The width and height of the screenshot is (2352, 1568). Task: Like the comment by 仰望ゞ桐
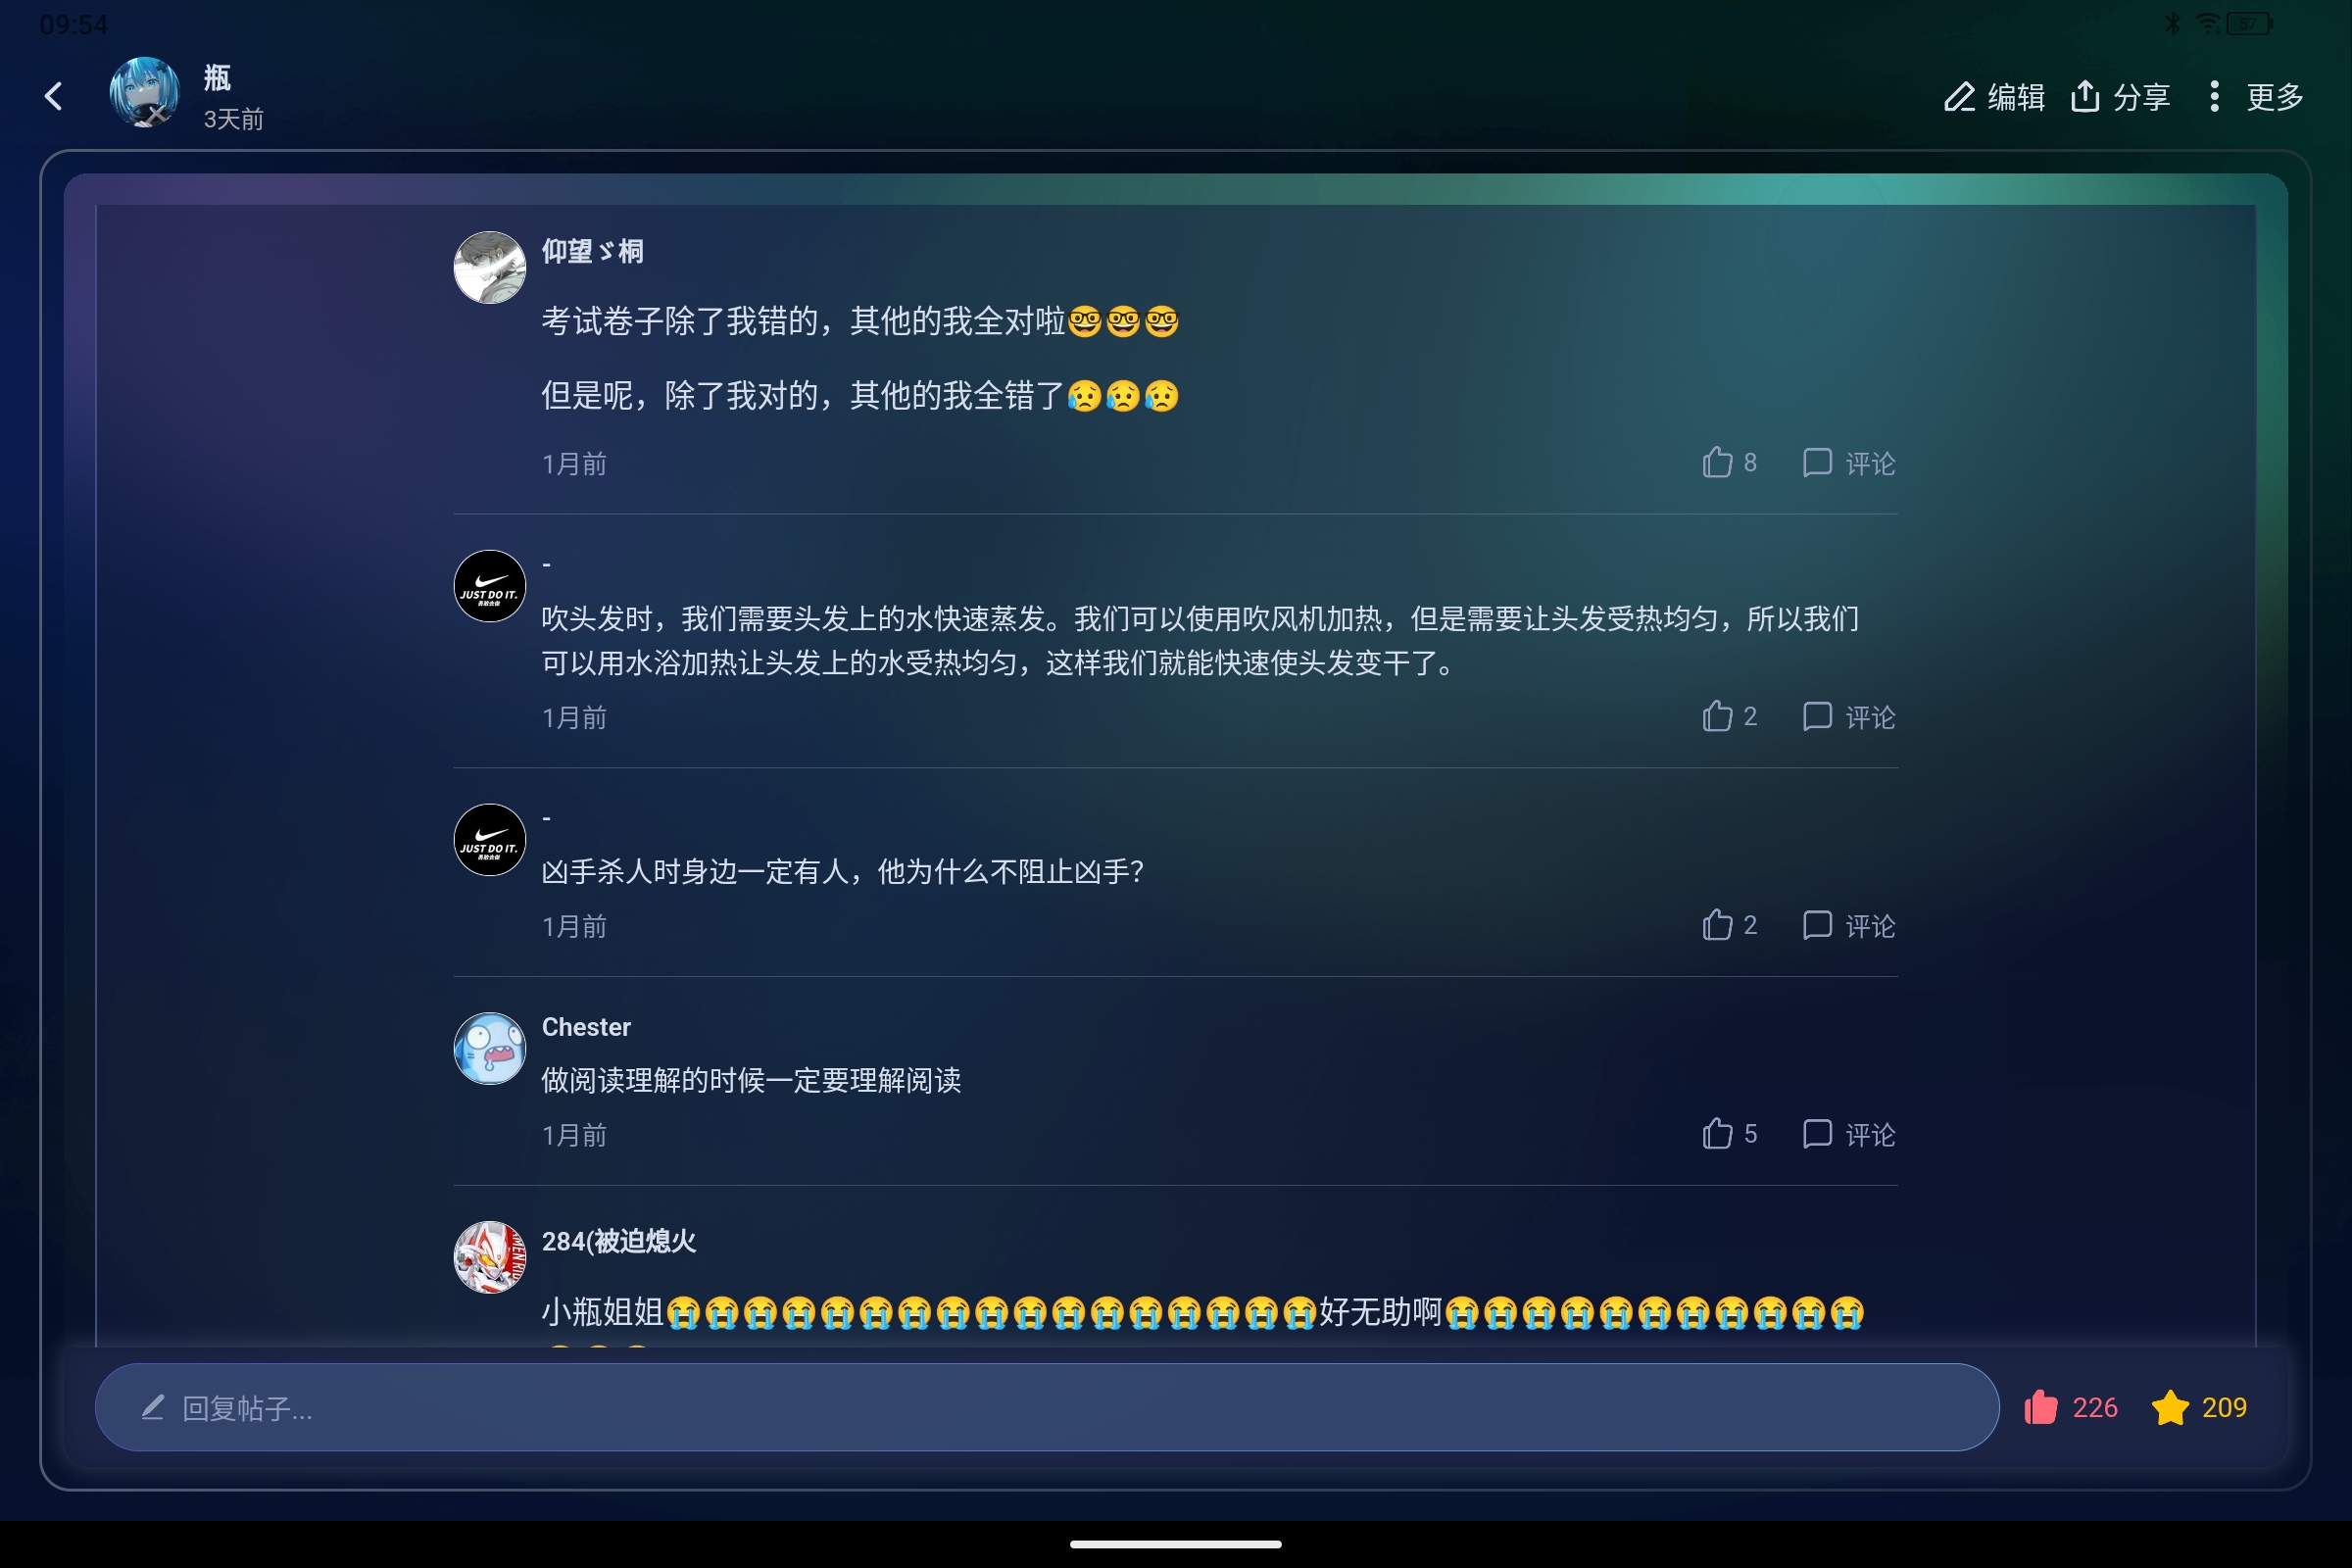(x=1729, y=463)
